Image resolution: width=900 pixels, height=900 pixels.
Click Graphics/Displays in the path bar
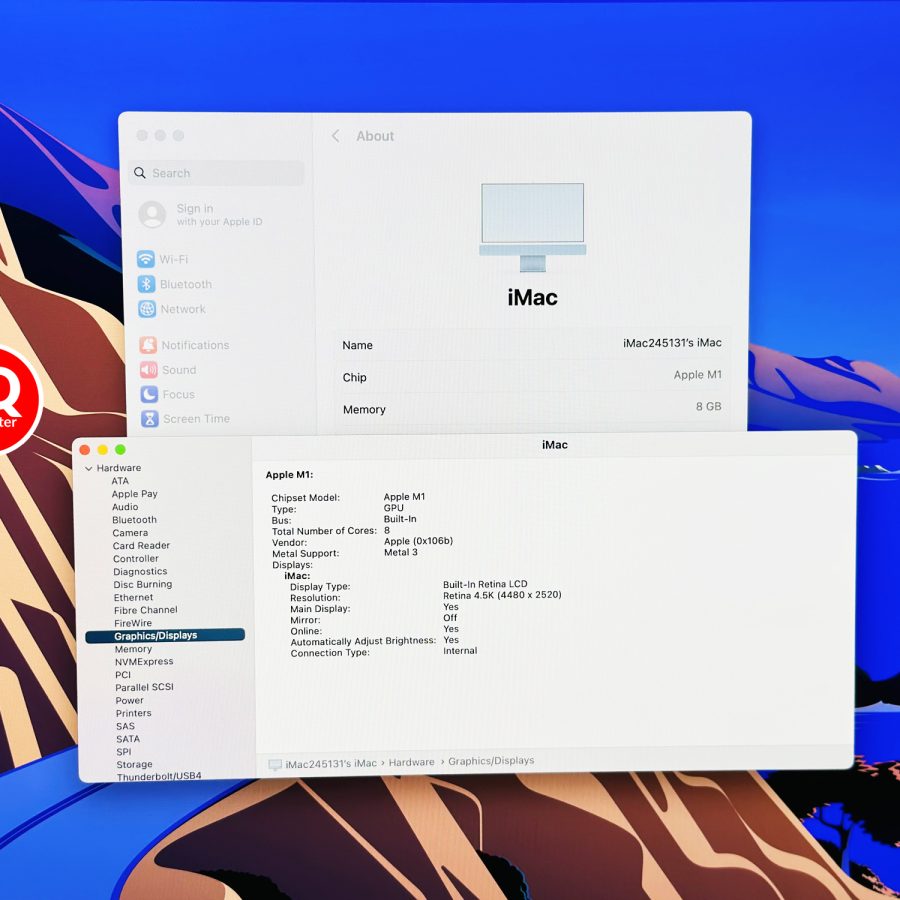tap(491, 761)
